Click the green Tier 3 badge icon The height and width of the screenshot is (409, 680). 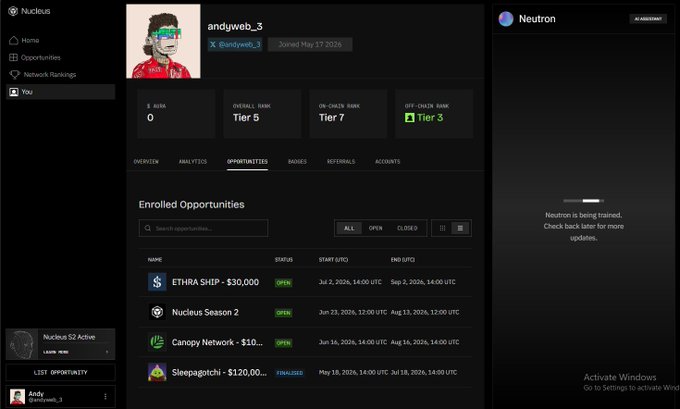coord(409,118)
